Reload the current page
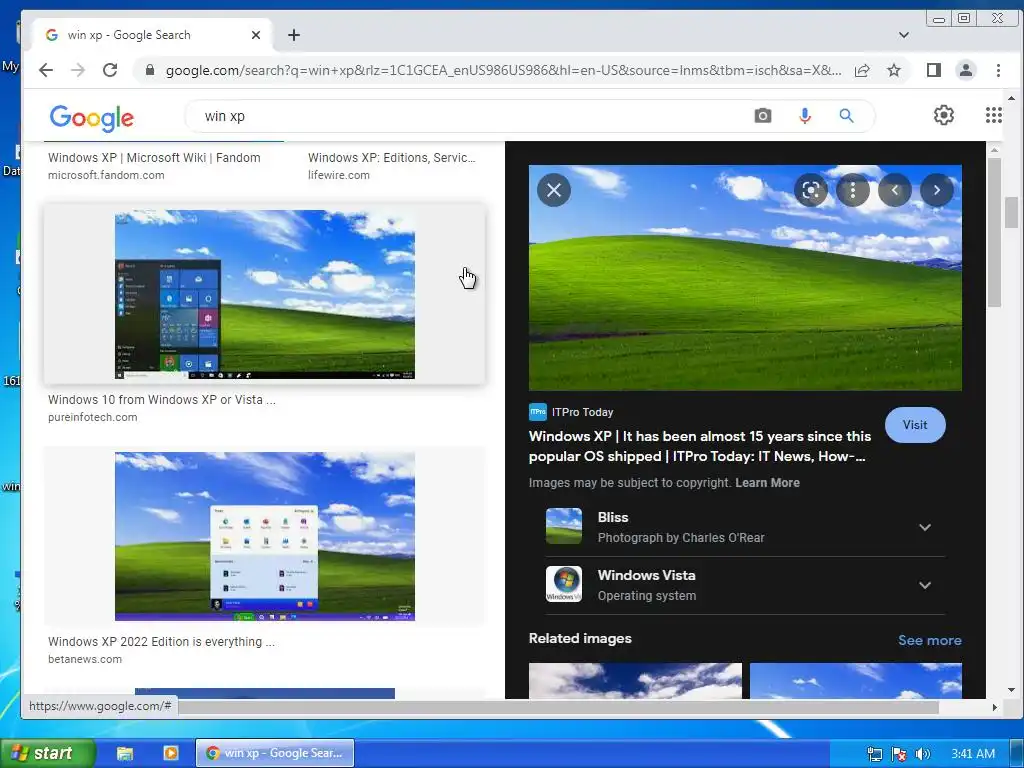The image size is (1024, 768). tap(110, 70)
